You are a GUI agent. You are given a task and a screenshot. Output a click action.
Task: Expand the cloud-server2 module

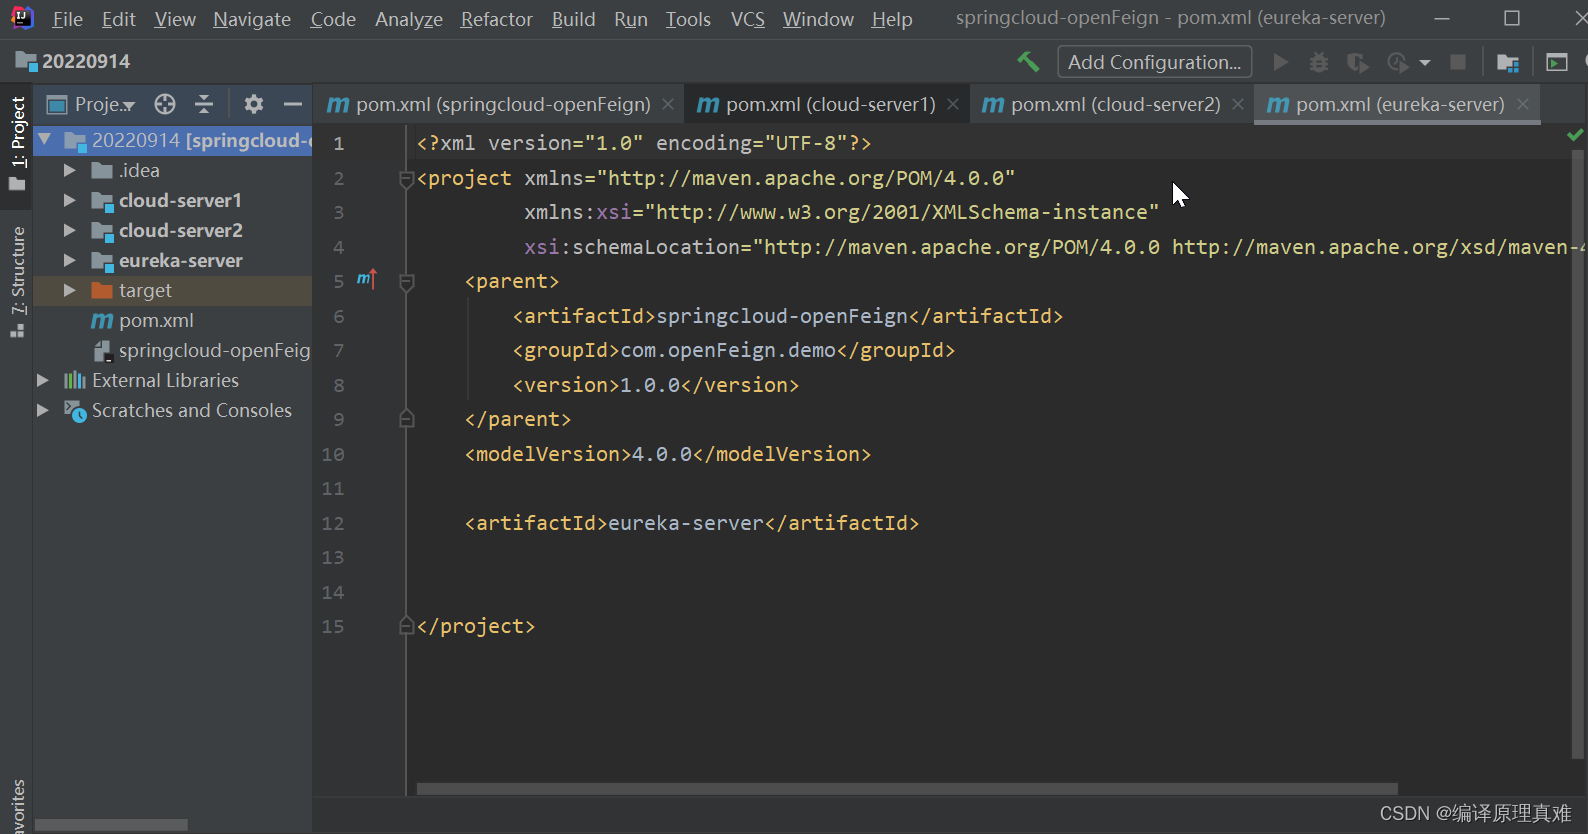point(70,231)
